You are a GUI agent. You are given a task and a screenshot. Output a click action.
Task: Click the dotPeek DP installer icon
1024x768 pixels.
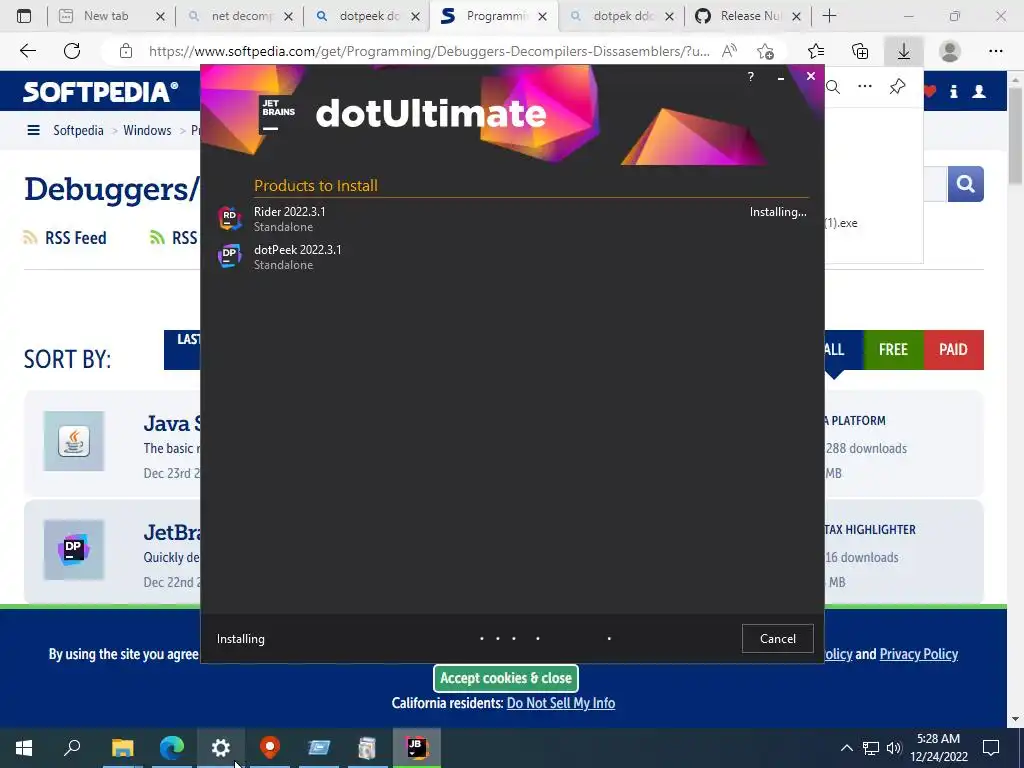click(229, 256)
